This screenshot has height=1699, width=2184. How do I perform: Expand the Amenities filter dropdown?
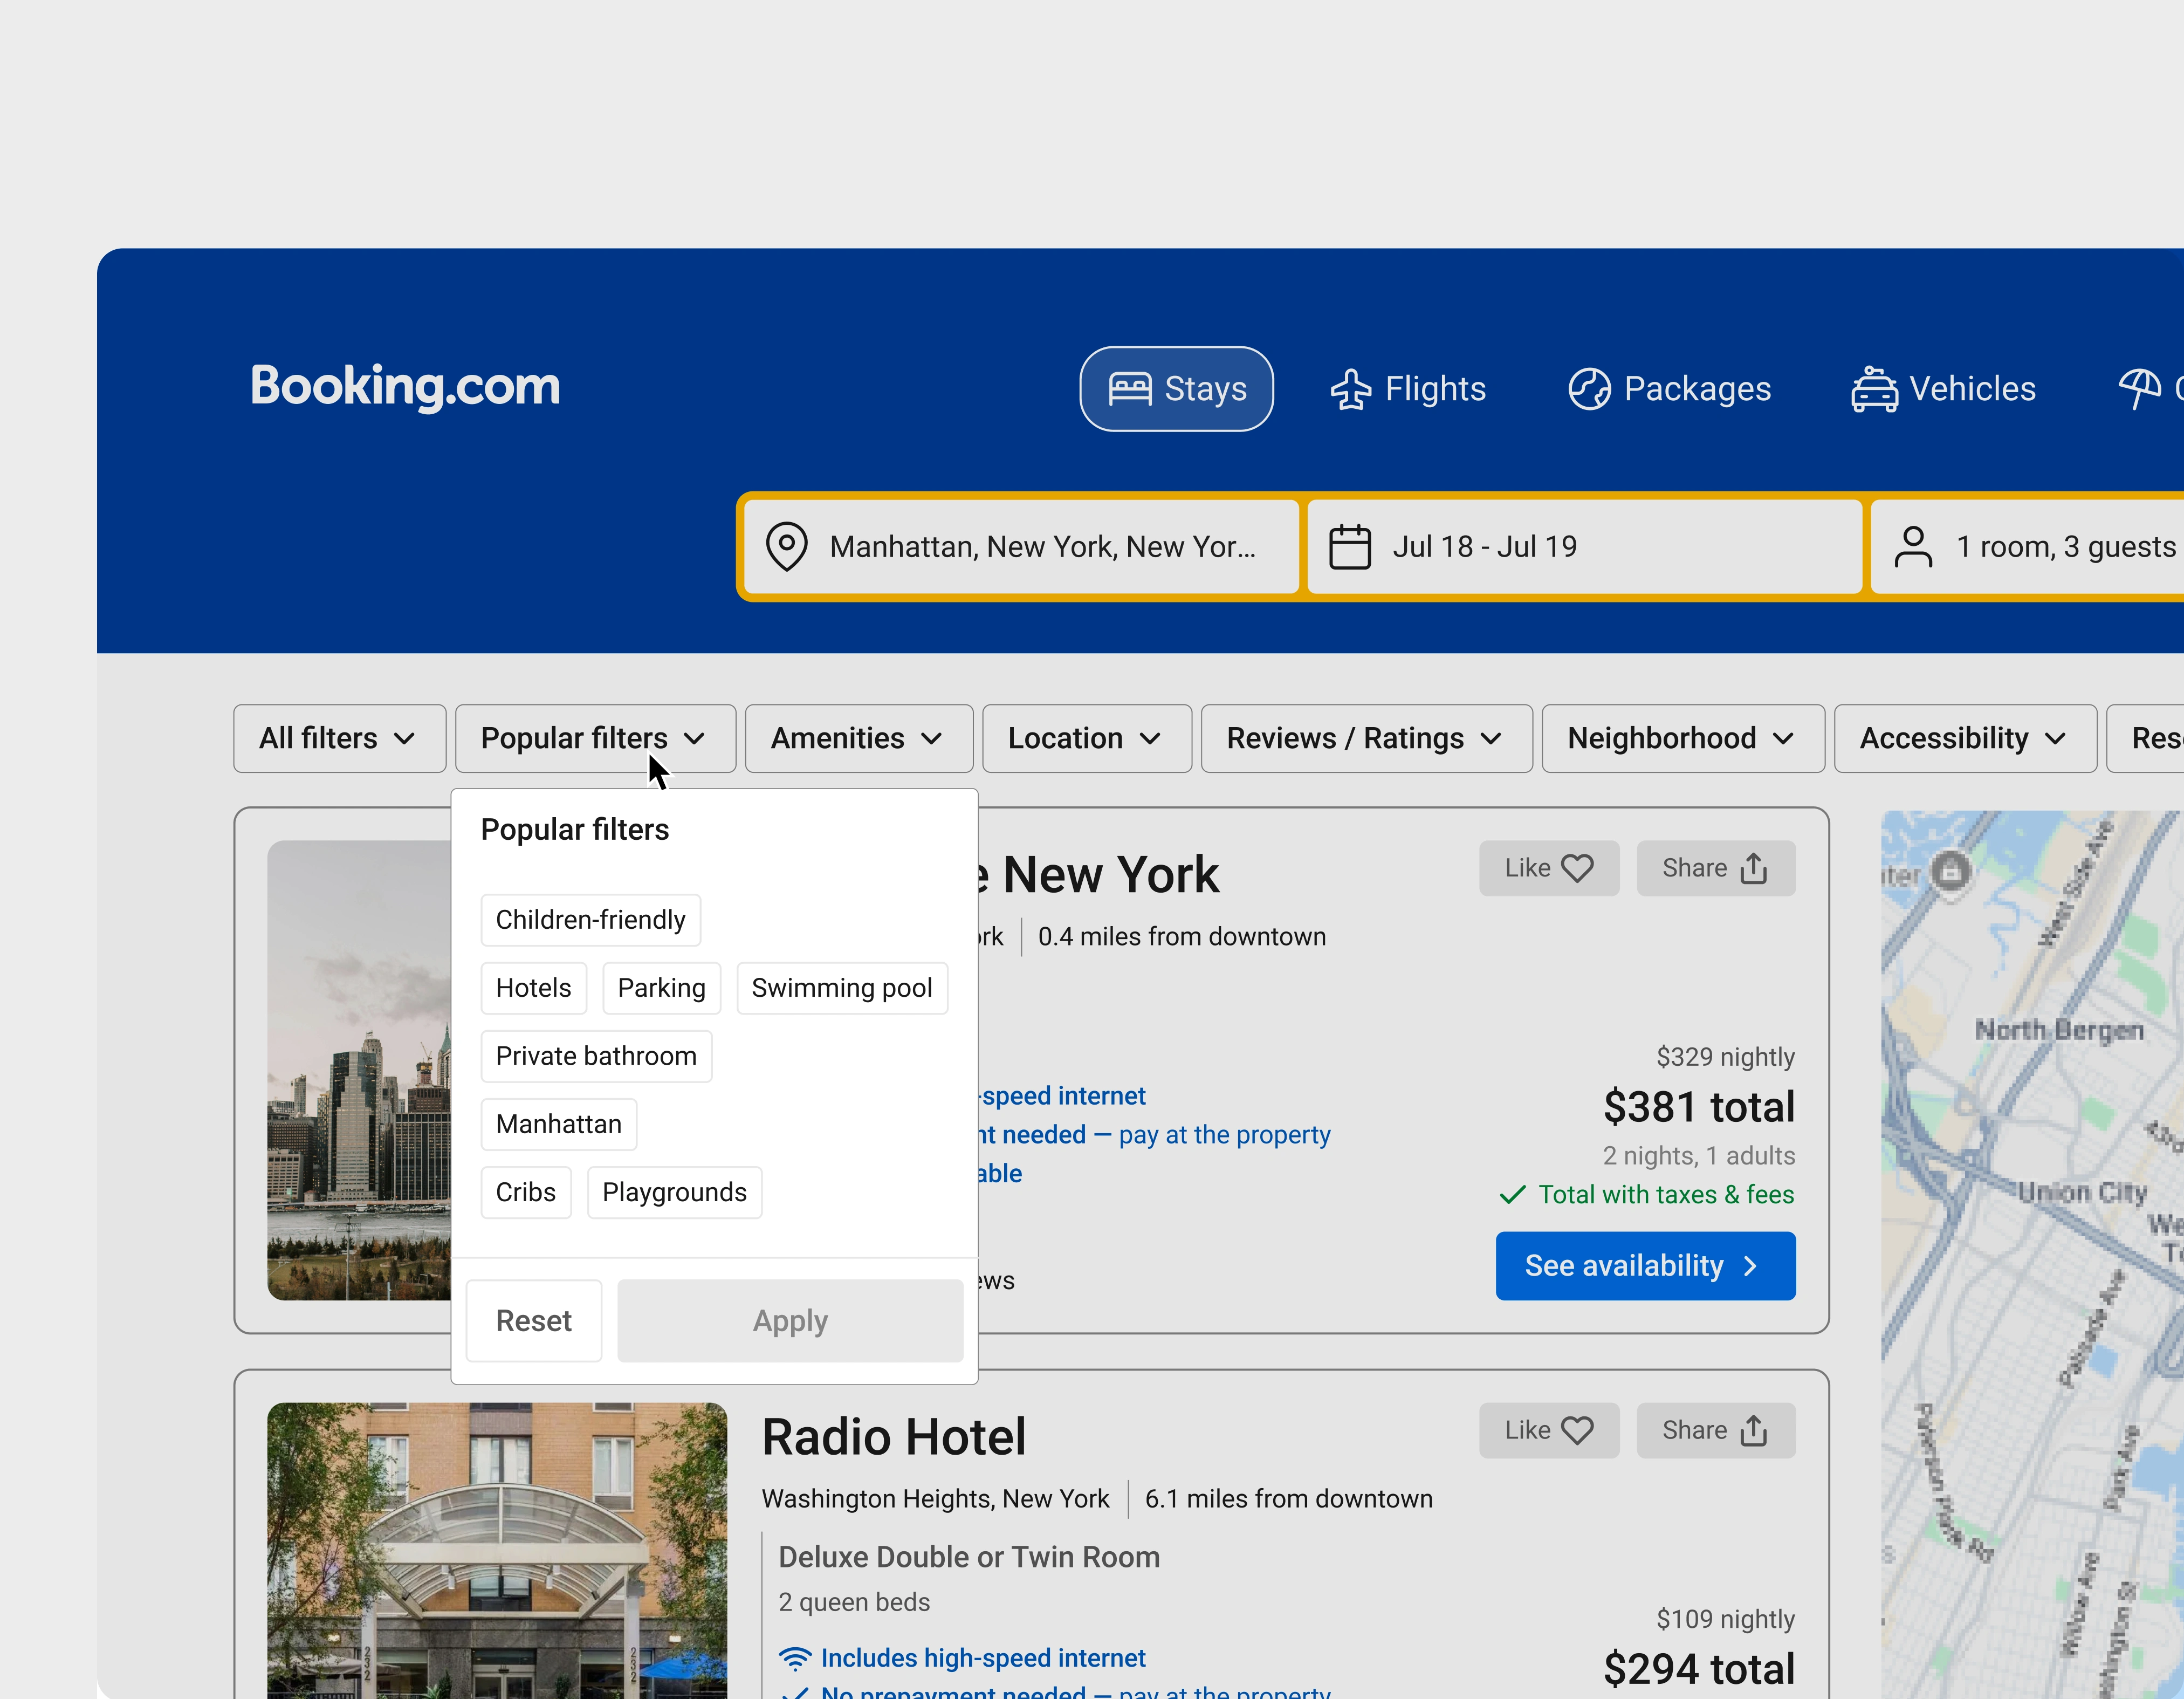(x=858, y=739)
